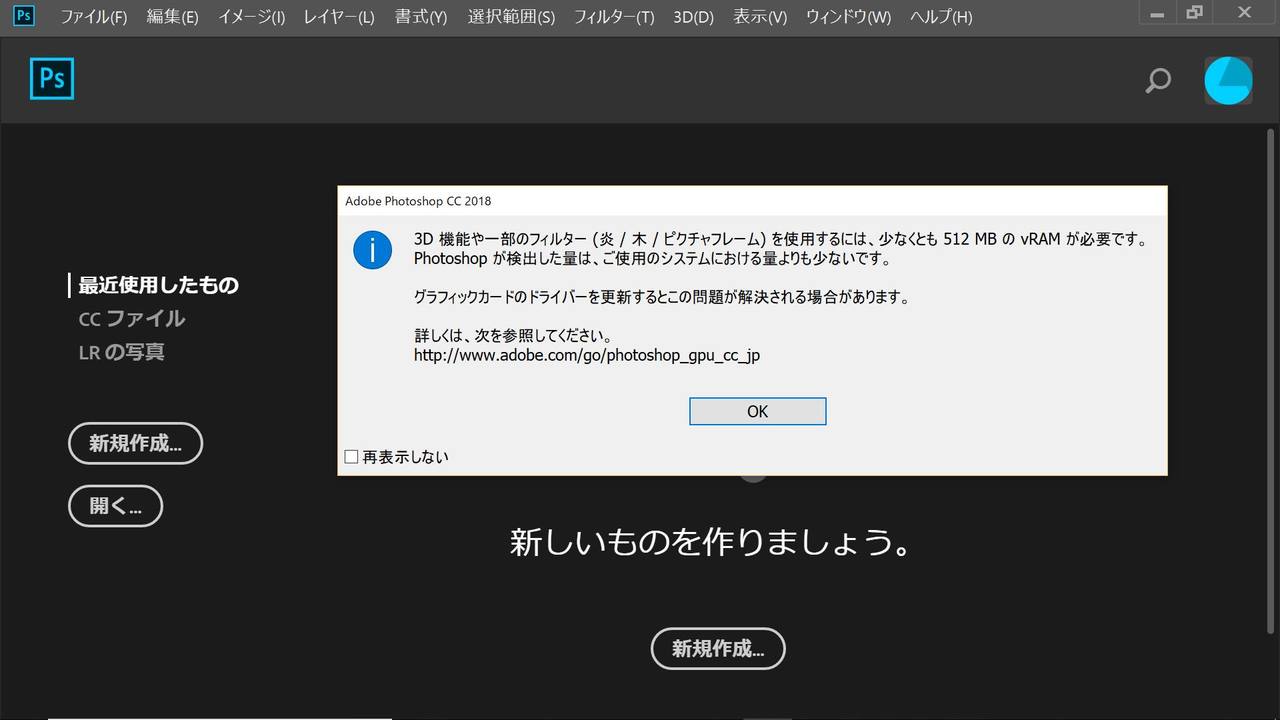
Task: Open the 3D(D) menu
Action: 693,17
